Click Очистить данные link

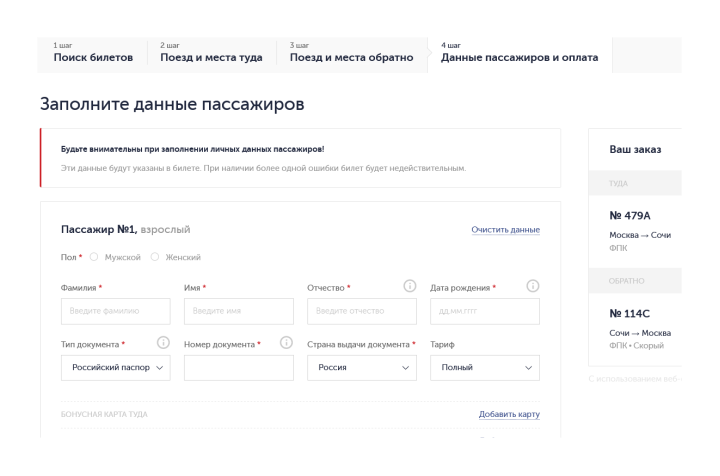(x=506, y=230)
